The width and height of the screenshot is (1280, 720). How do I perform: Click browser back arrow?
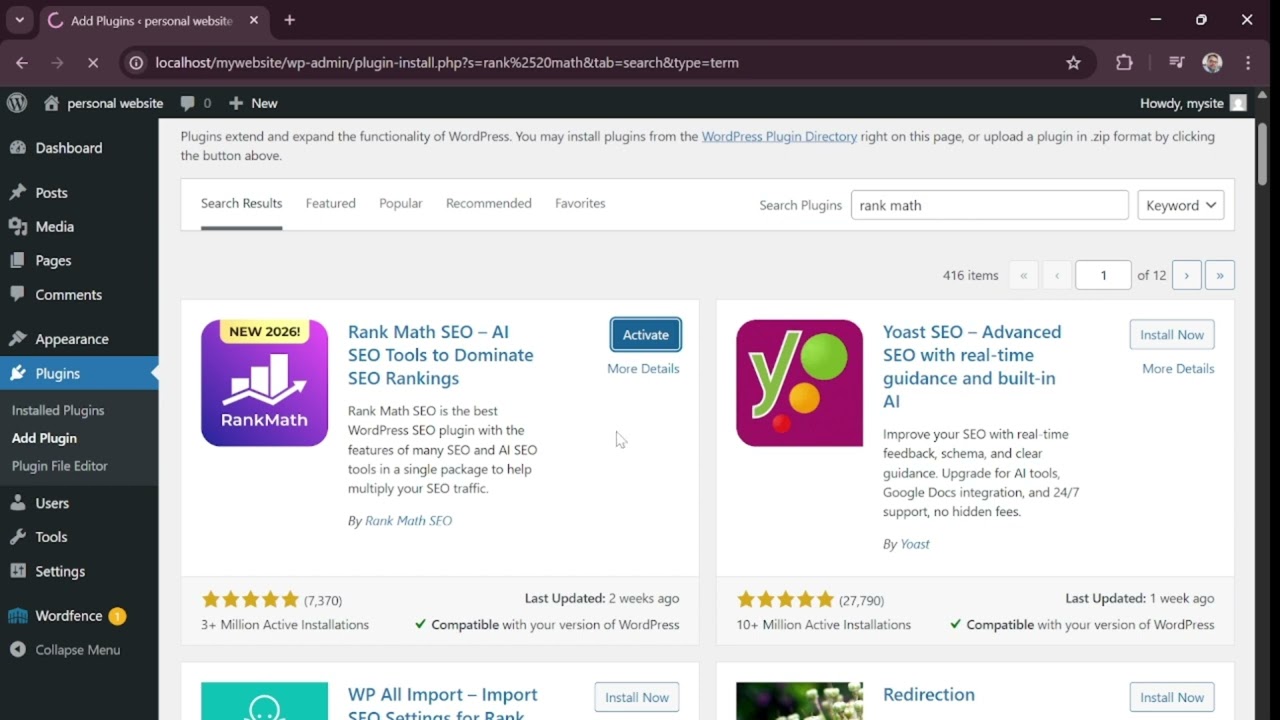[22, 63]
